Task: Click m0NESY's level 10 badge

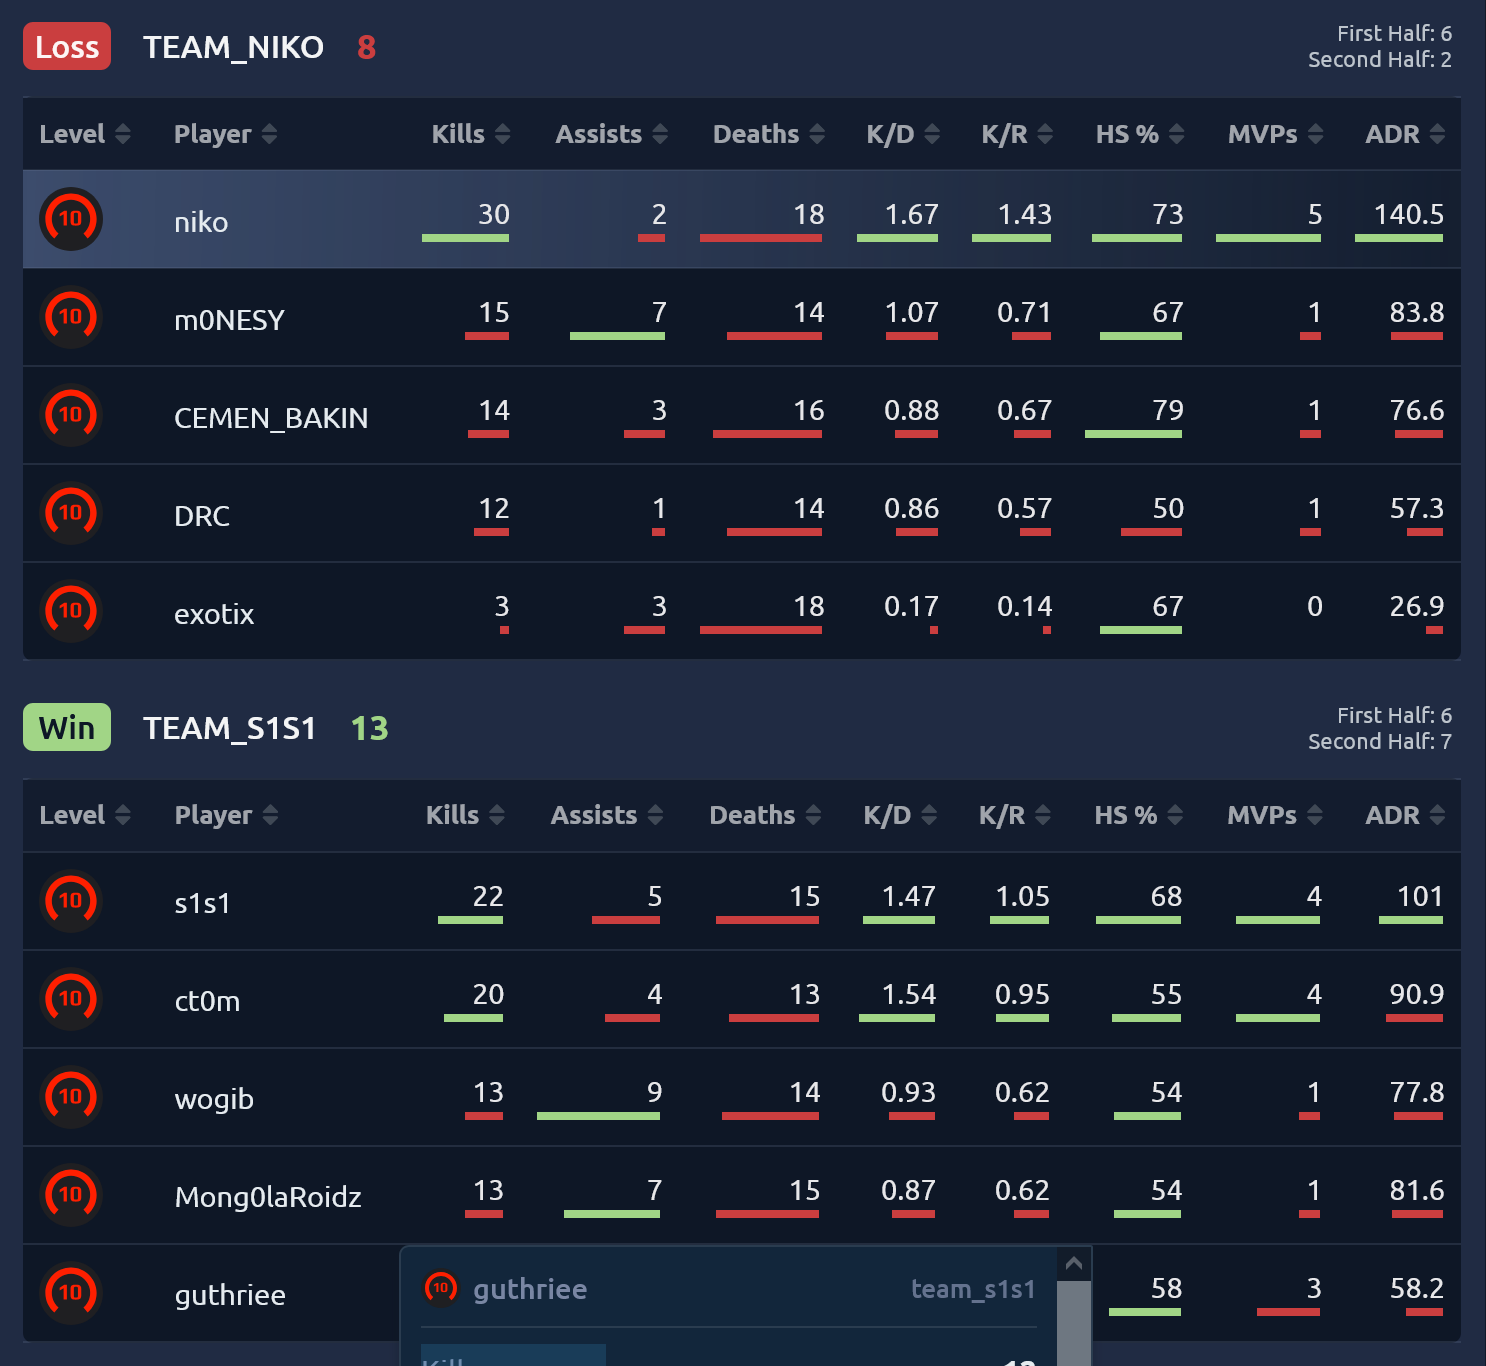Action: pyautogui.click(x=71, y=317)
